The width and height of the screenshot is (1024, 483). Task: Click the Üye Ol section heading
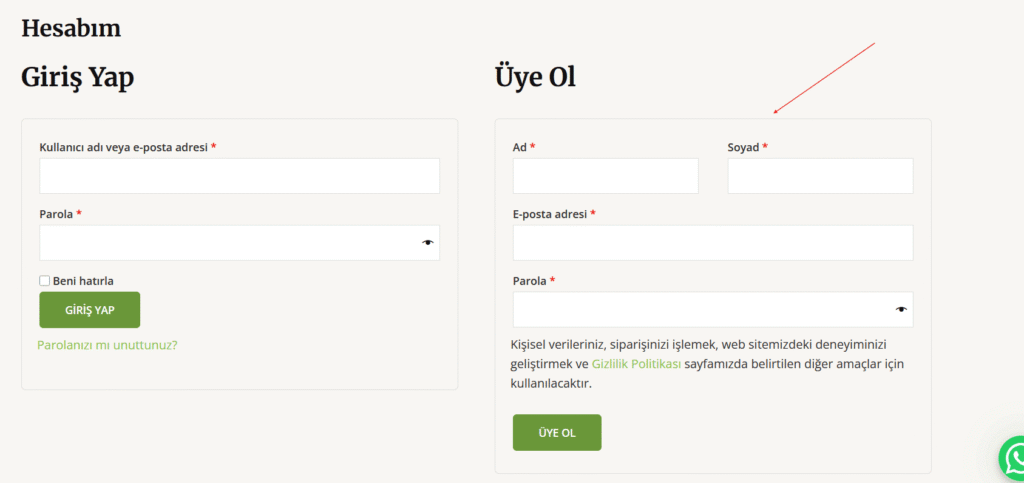(x=535, y=77)
